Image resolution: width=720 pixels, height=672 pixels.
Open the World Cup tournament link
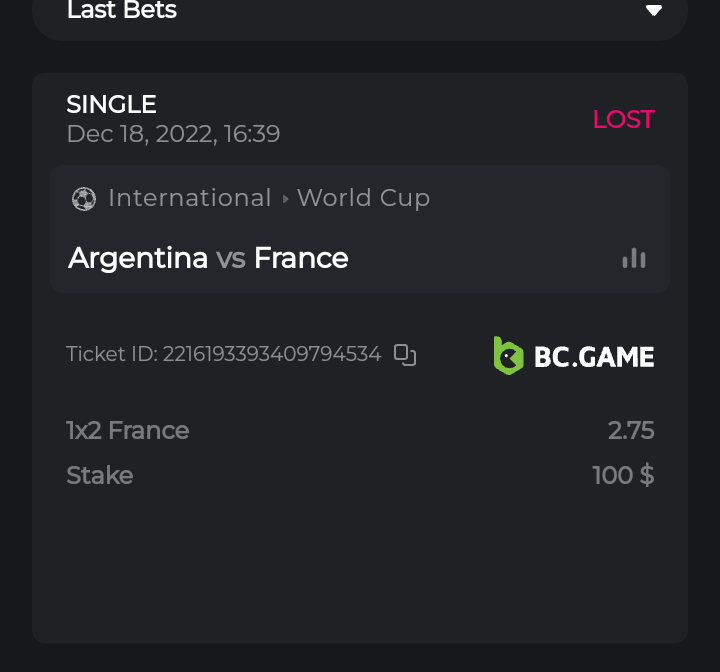pos(363,198)
